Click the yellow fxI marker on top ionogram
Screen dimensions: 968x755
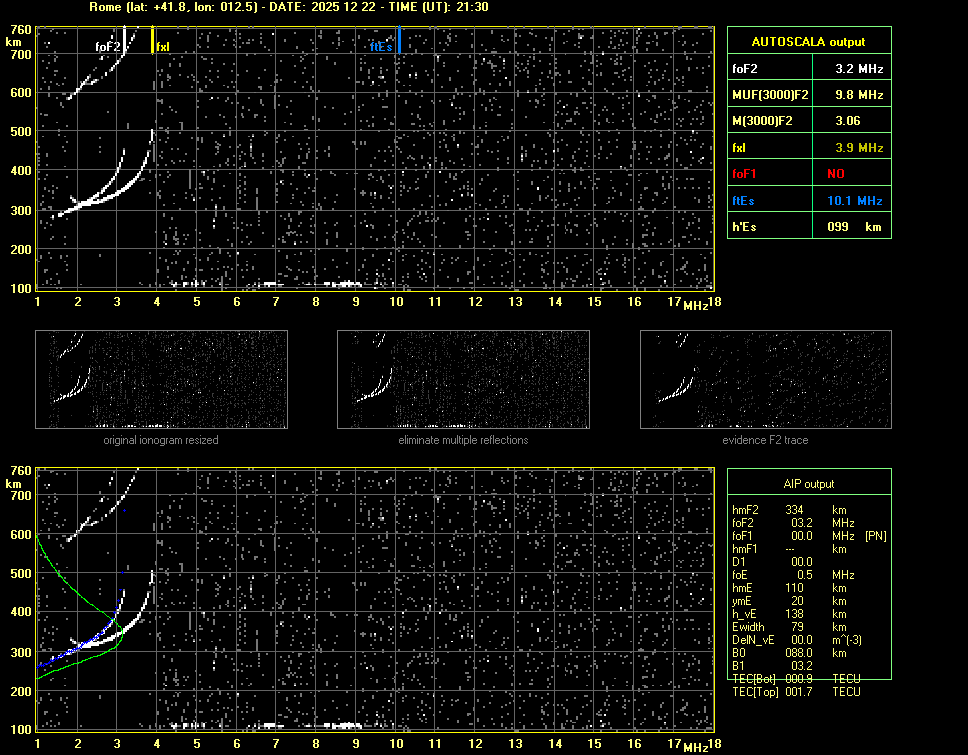click(x=153, y=41)
